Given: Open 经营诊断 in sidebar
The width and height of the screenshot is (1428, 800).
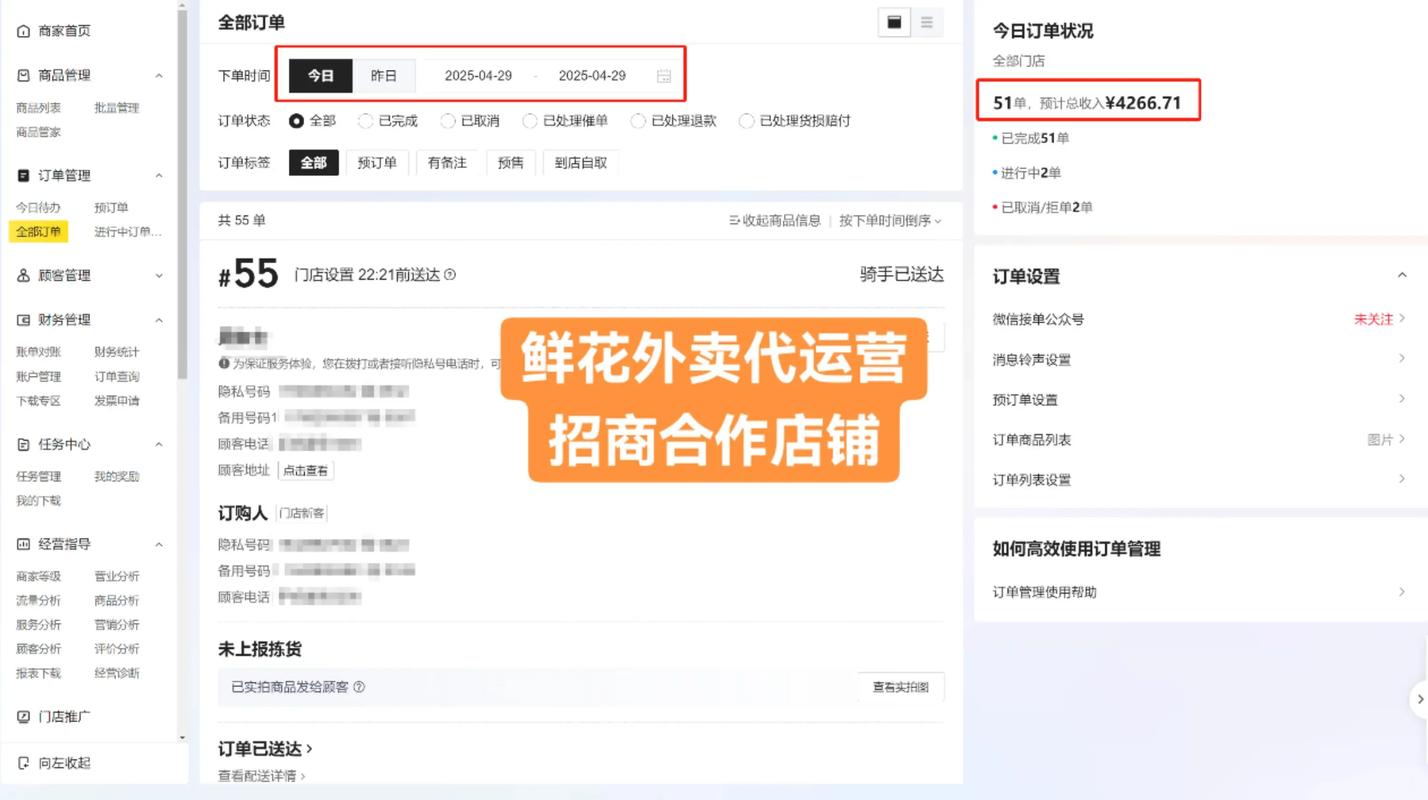Looking at the screenshot, I should (x=117, y=673).
